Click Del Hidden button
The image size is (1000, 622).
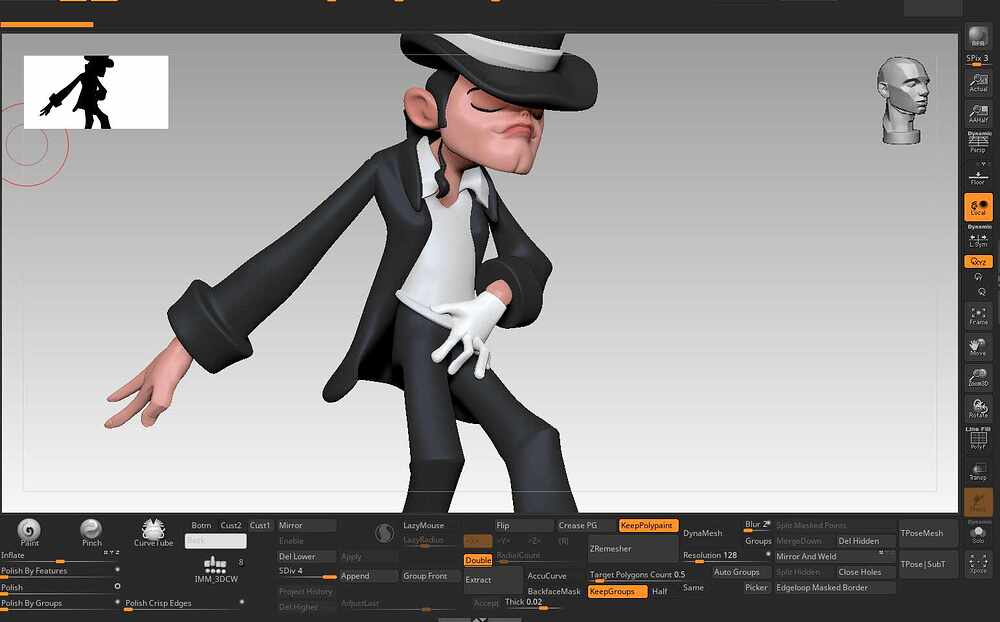tap(866, 540)
